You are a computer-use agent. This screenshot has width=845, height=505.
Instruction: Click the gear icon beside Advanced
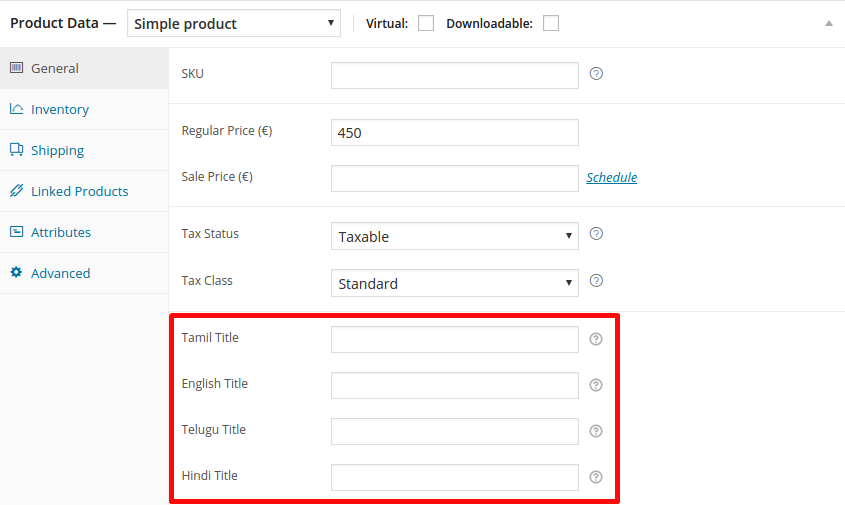(16, 272)
